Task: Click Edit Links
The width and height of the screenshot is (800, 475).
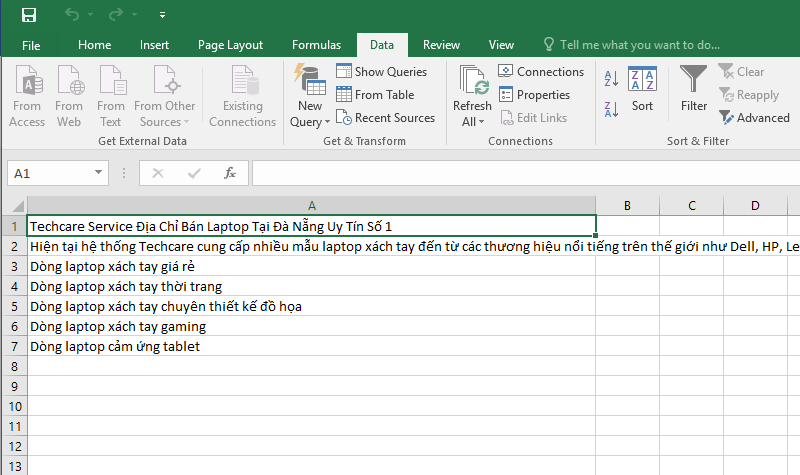Action: 534,118
